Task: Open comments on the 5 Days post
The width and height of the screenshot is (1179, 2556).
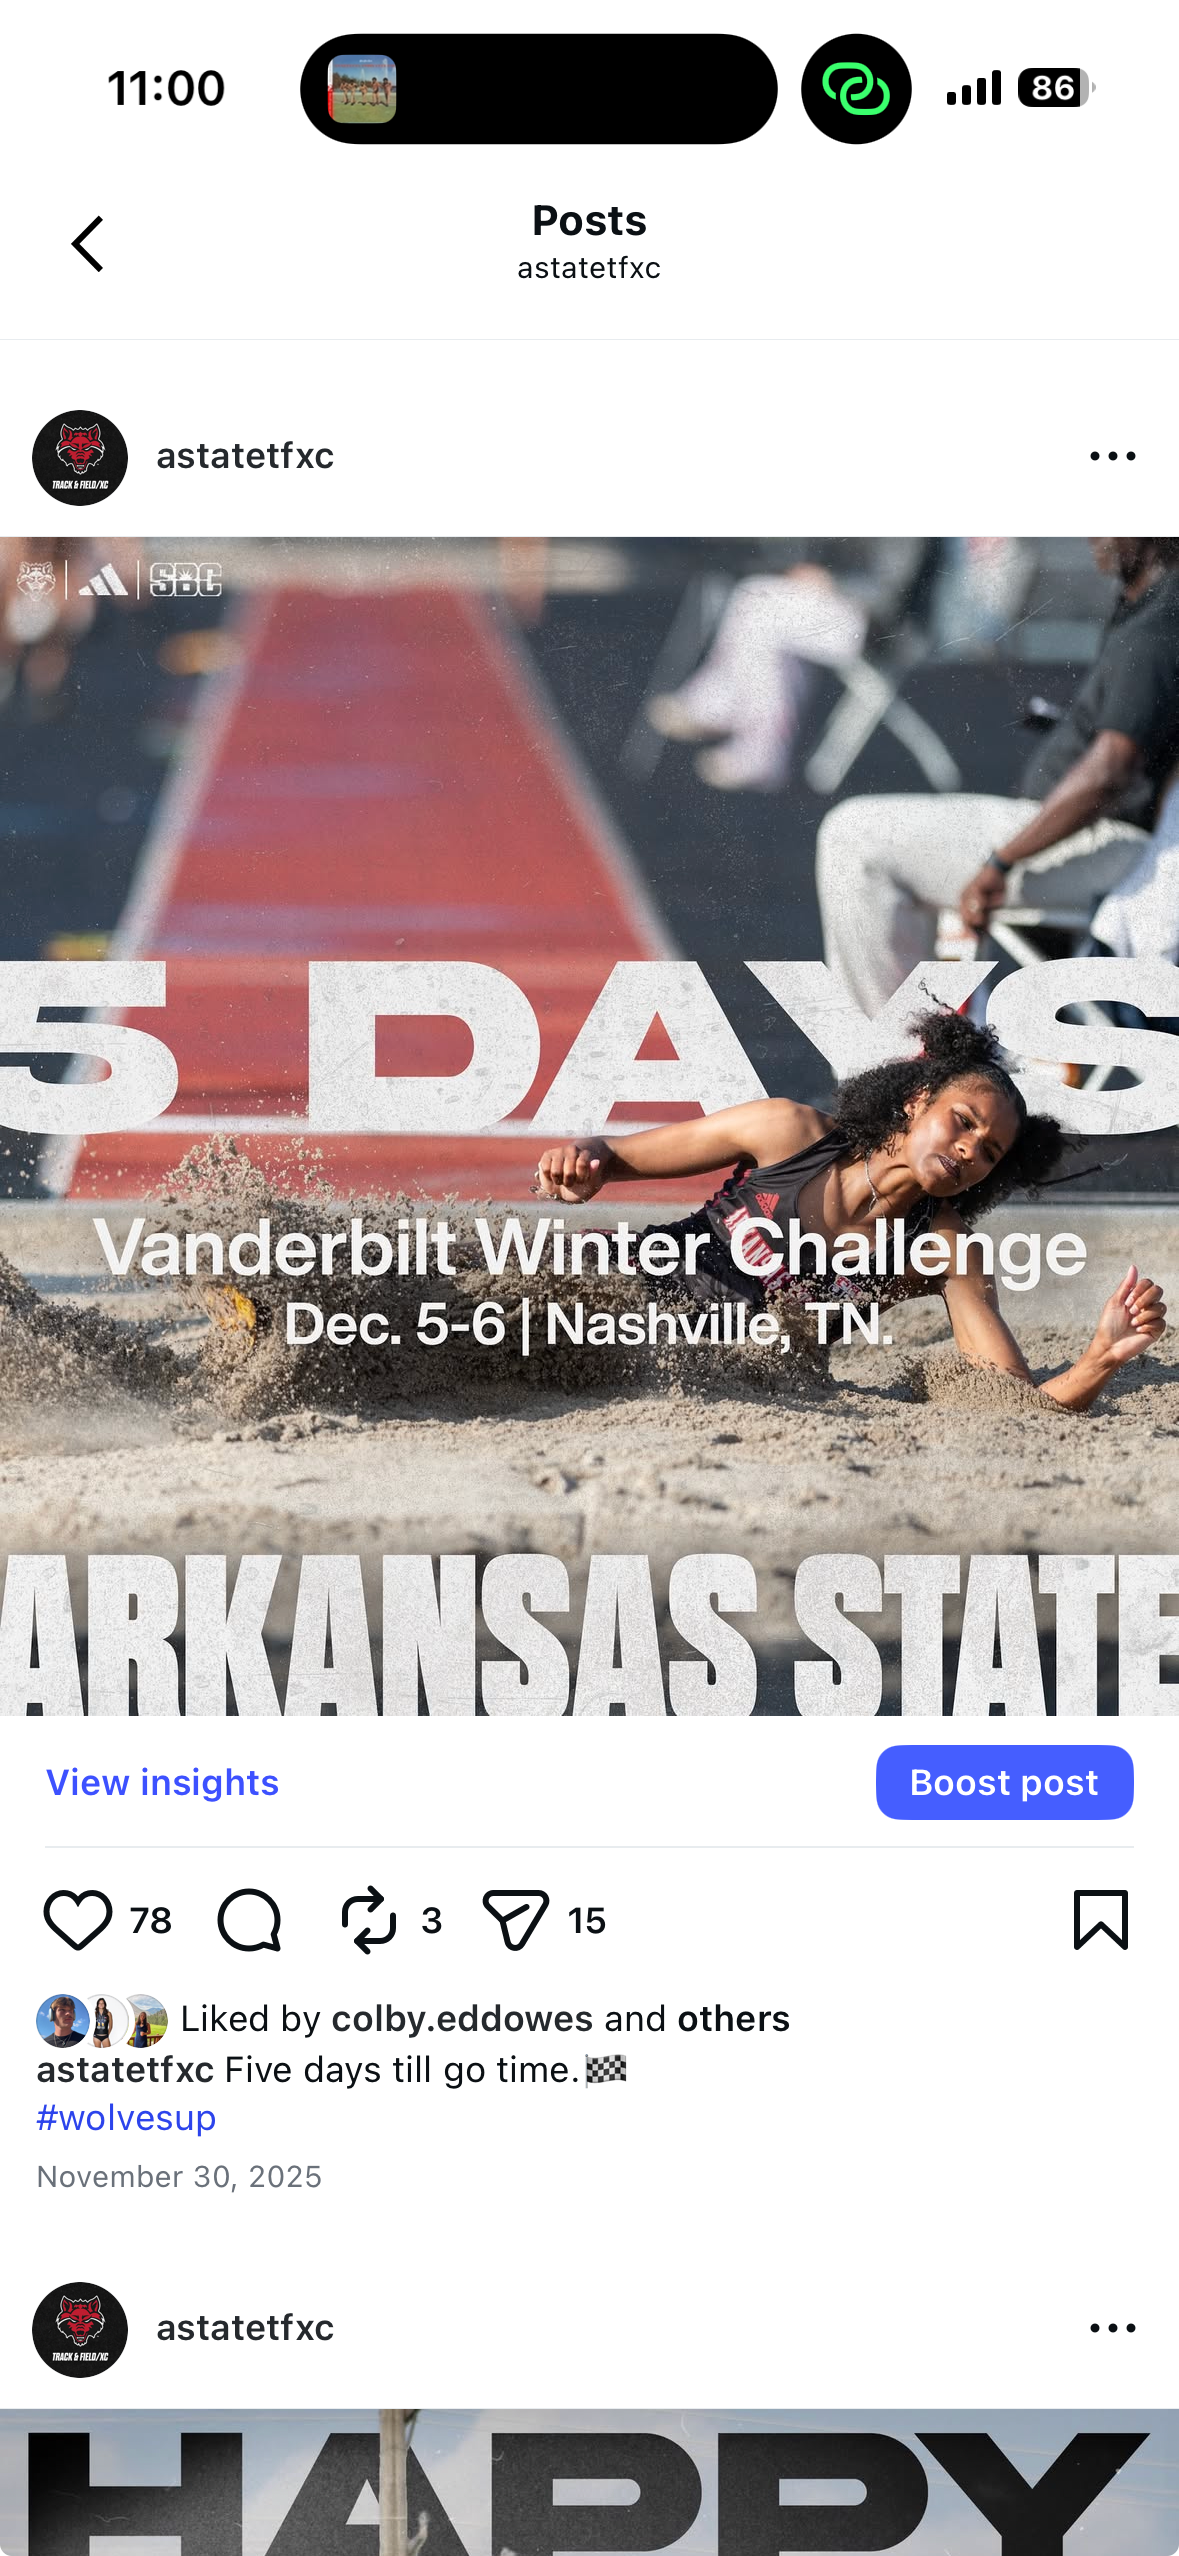Action: click(x=250, y=1920)
